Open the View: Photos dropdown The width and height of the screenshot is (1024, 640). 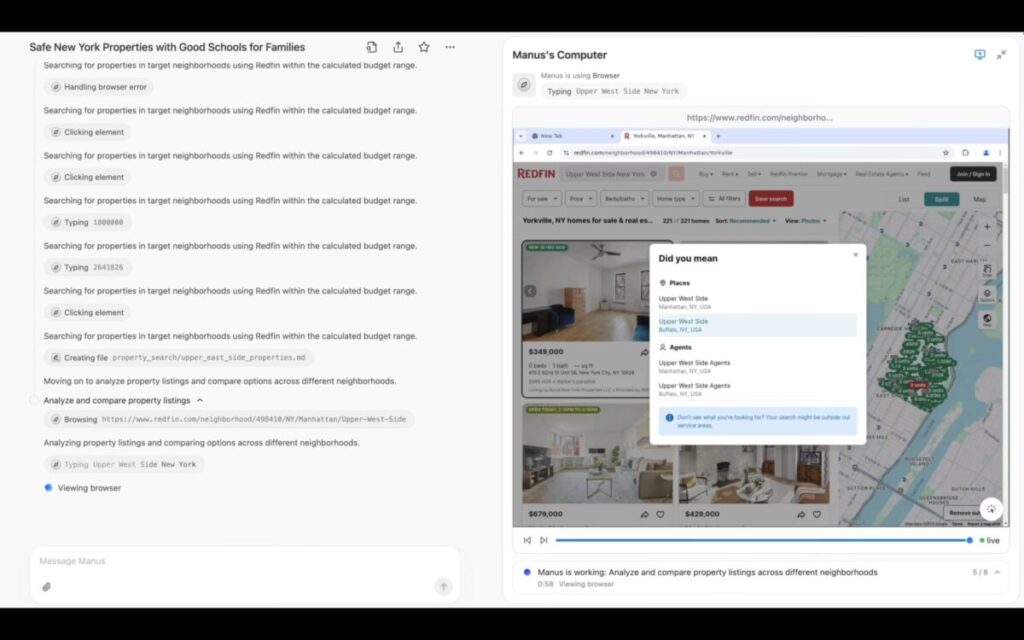pos(806,221)
